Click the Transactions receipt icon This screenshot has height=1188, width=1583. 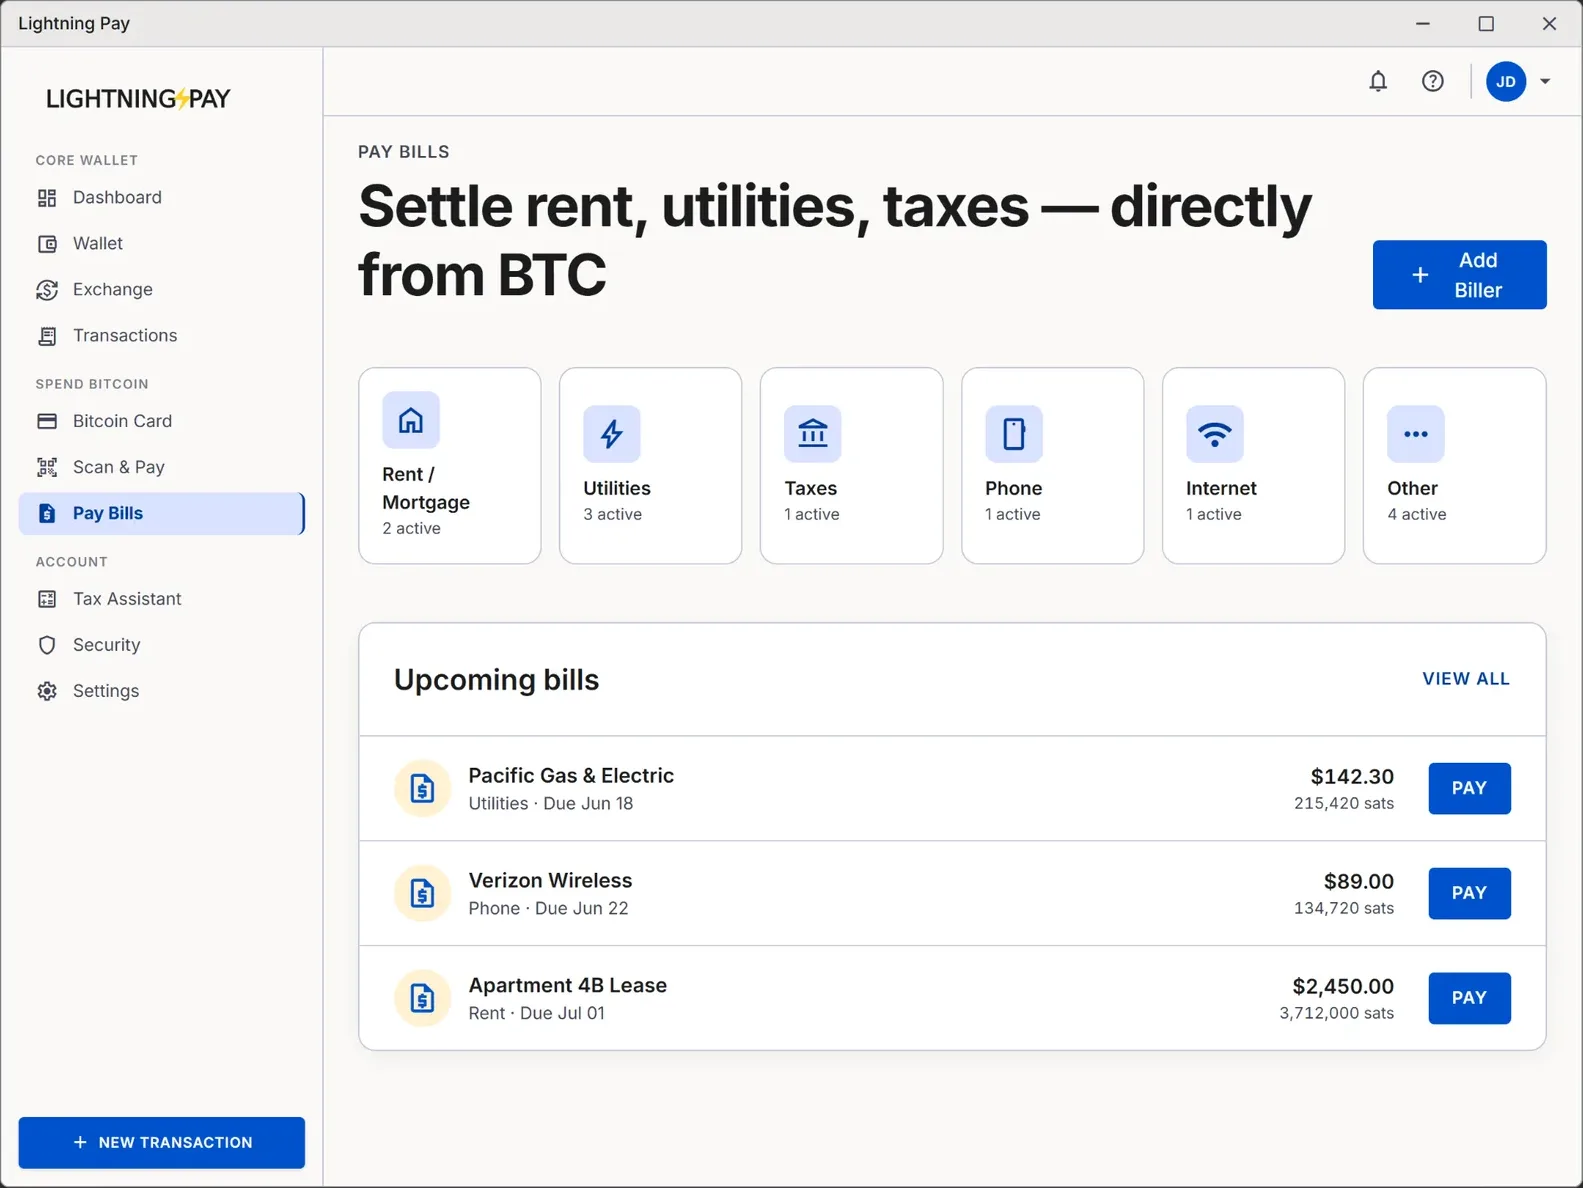pos(47,336)
